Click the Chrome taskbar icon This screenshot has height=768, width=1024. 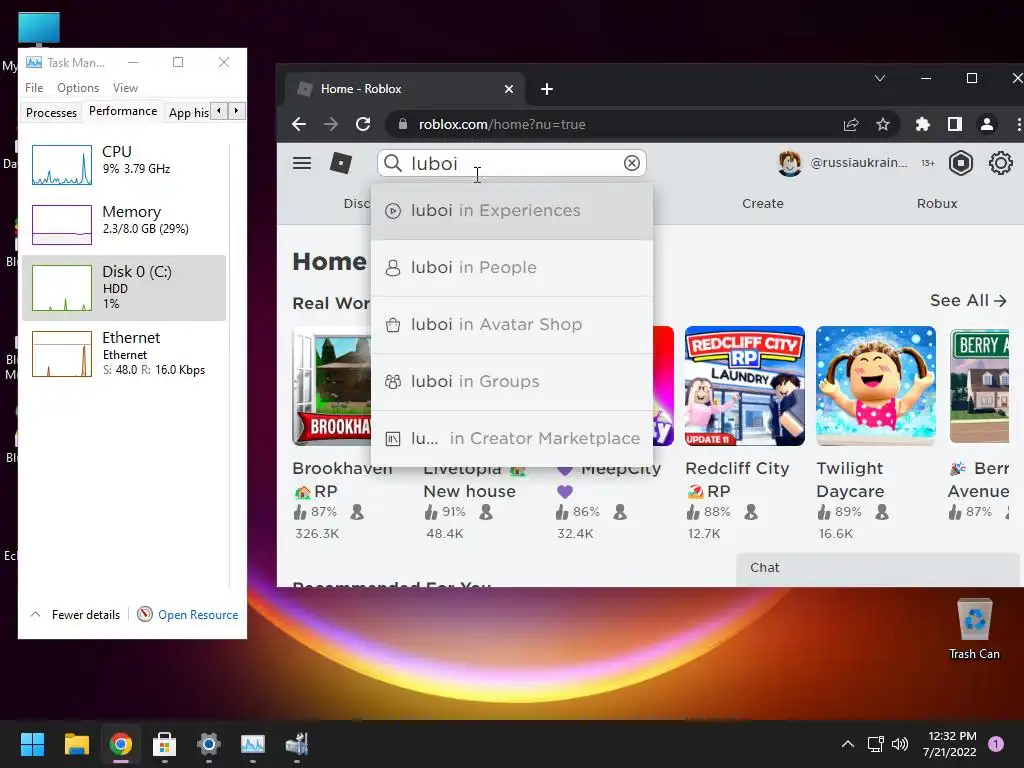(x=121, y=744)
